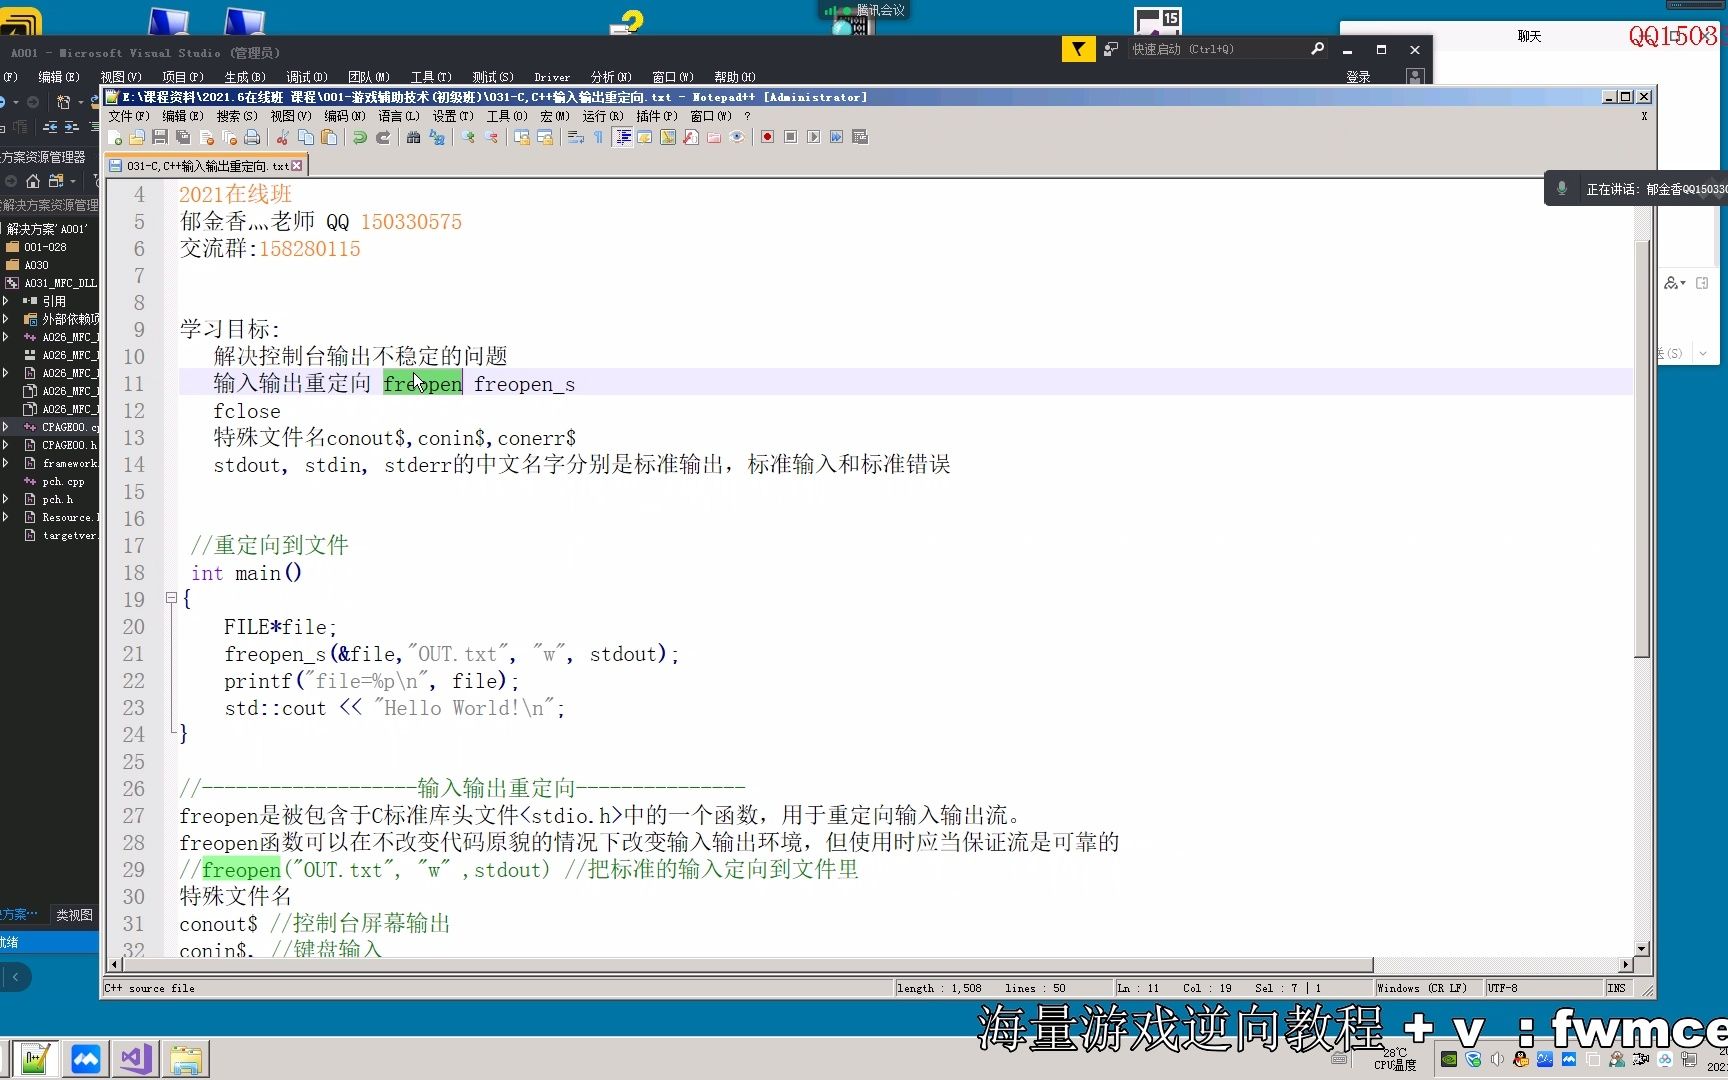Click Notepad++ icon in the taskbar
1728x1080 pixels.
(35, 1059)
